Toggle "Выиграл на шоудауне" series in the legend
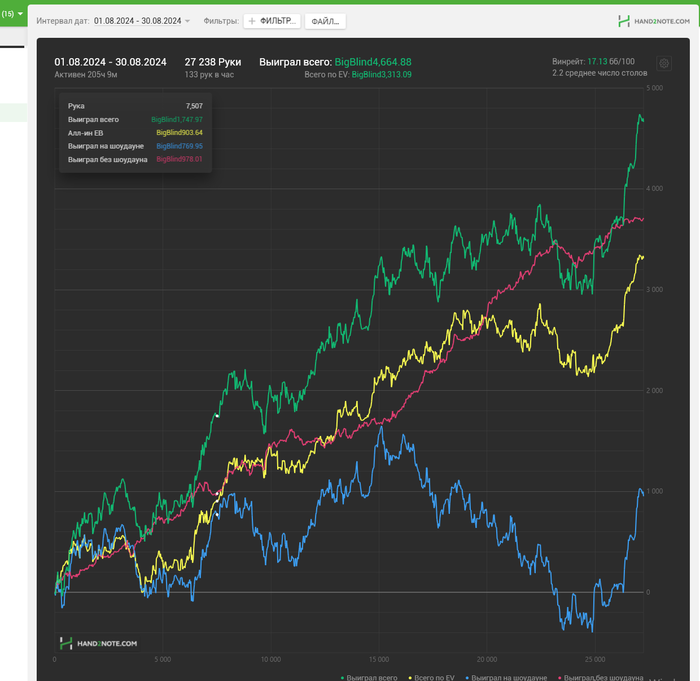The height and width of the screenshot is (681, 700). [509, 677]
